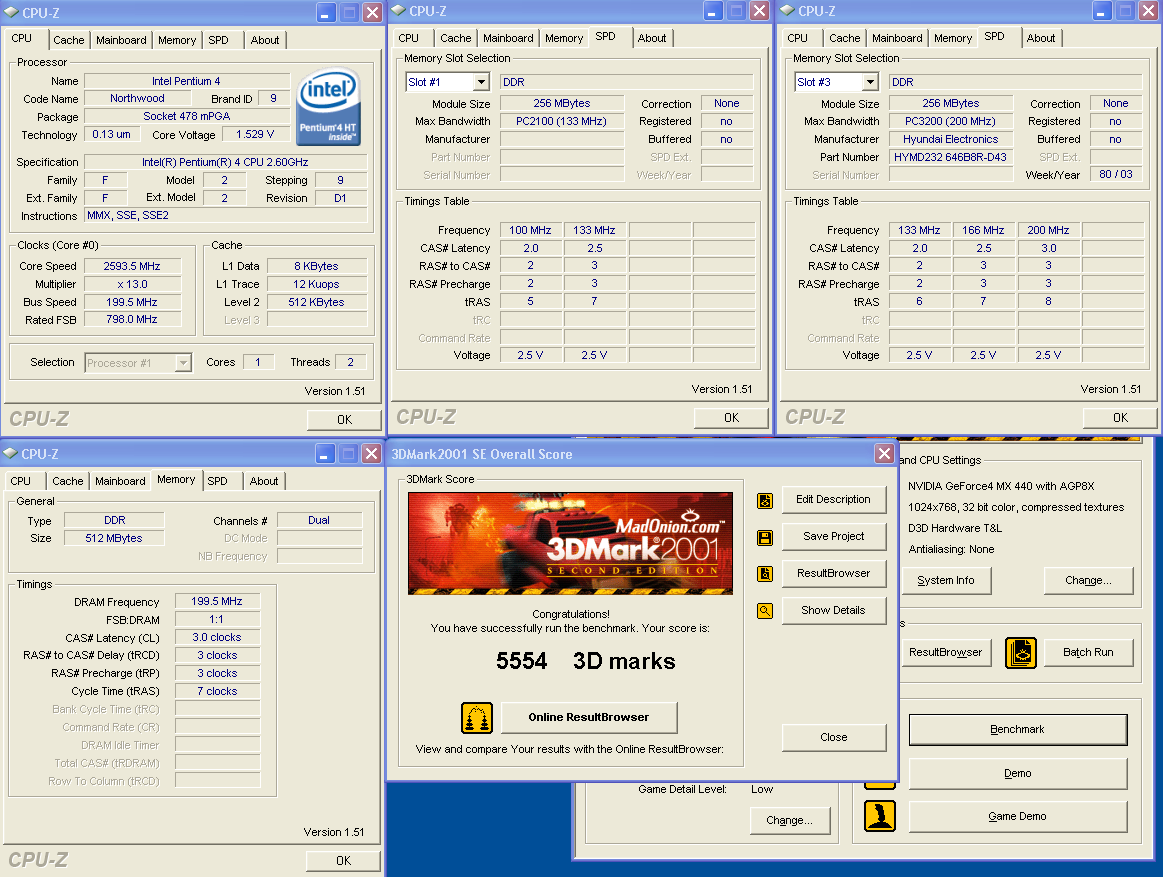The image size is (1163, 877).
Task: Switch to Mainboard tab in the Processor window
Action: pos(121,41)
